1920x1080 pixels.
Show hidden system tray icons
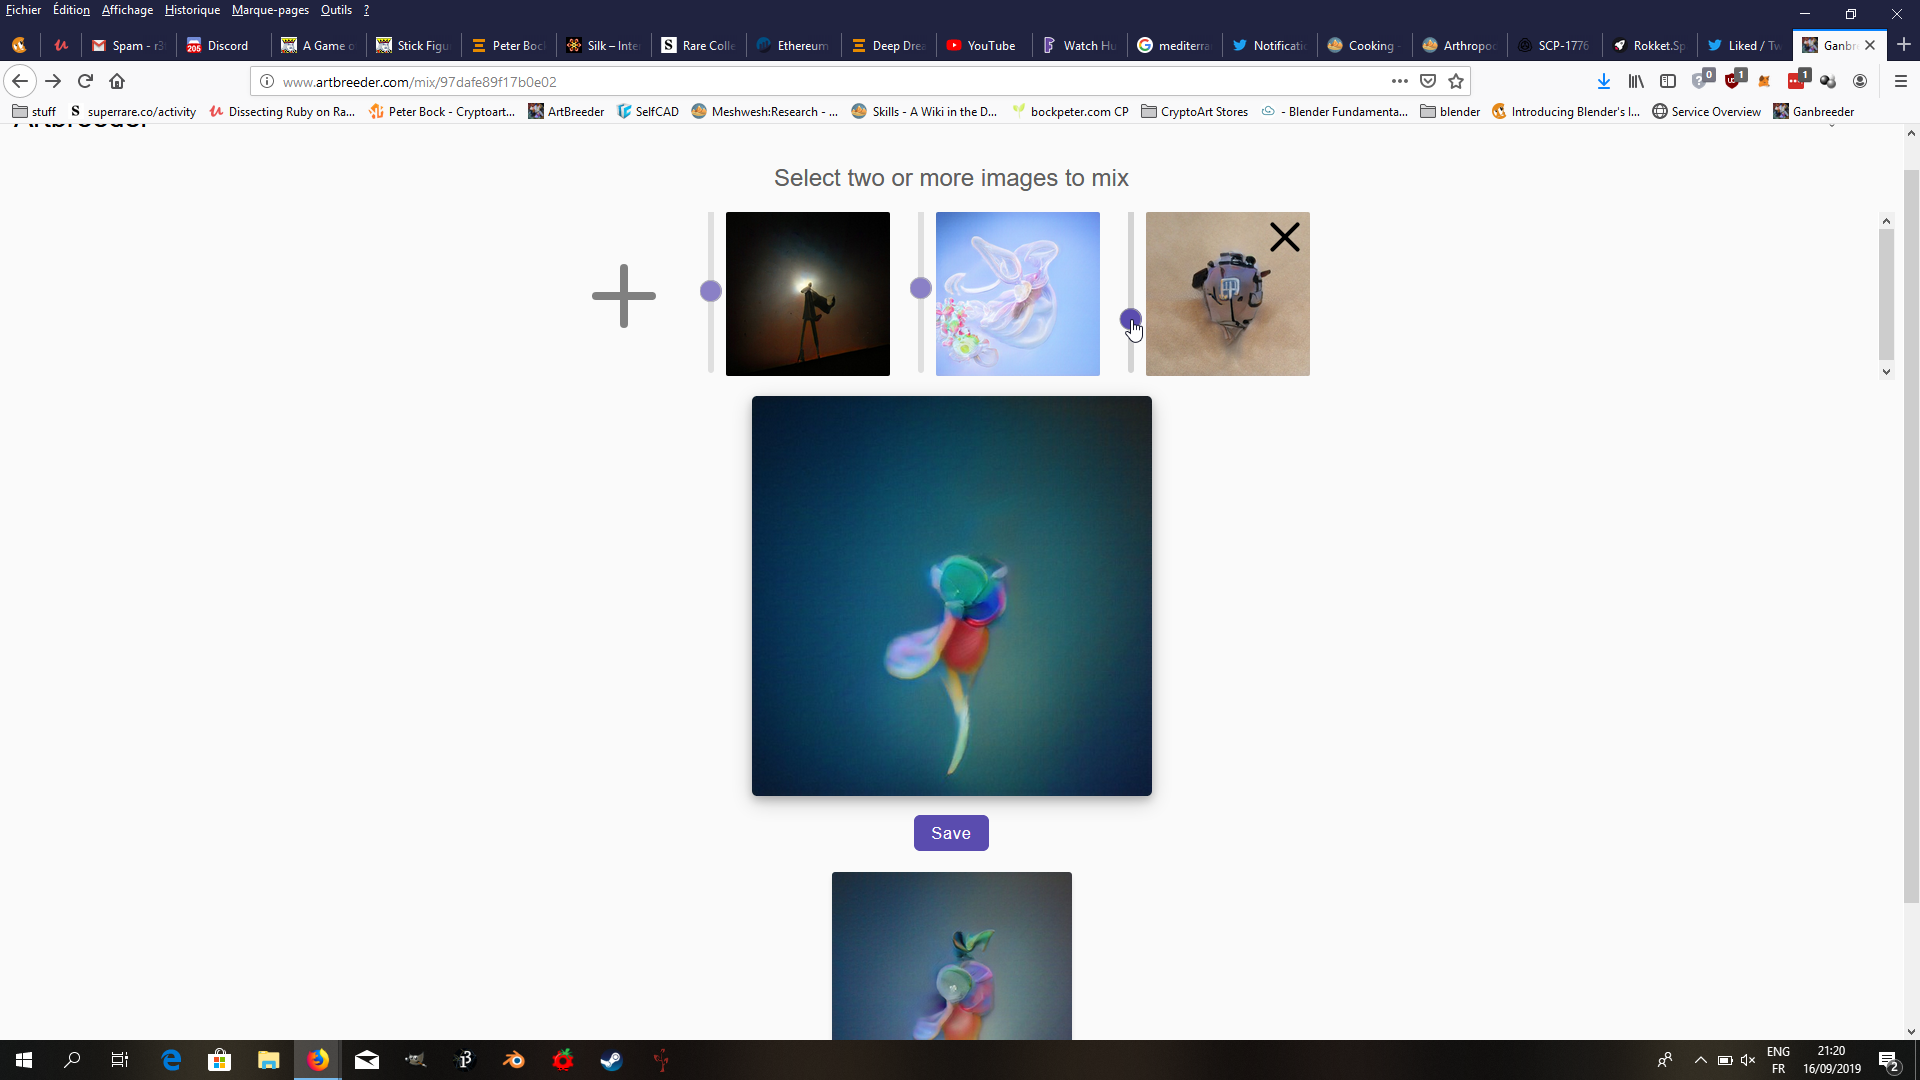1700,1060
